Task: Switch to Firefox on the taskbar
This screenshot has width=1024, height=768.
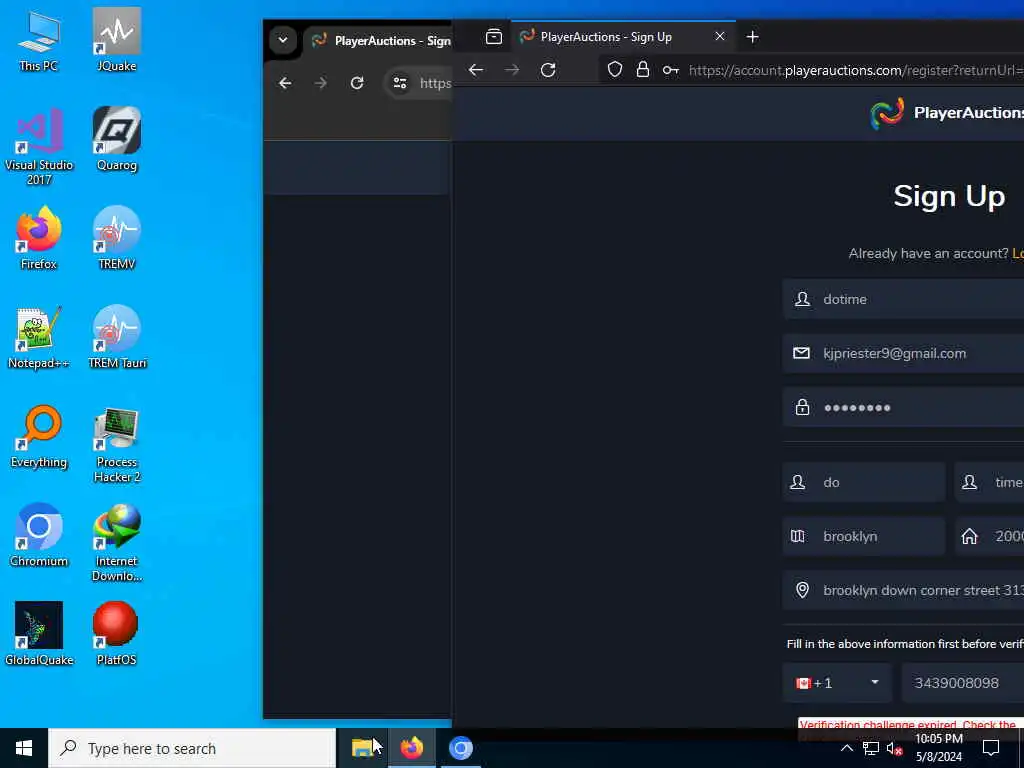Action: [x=411, y=748]
